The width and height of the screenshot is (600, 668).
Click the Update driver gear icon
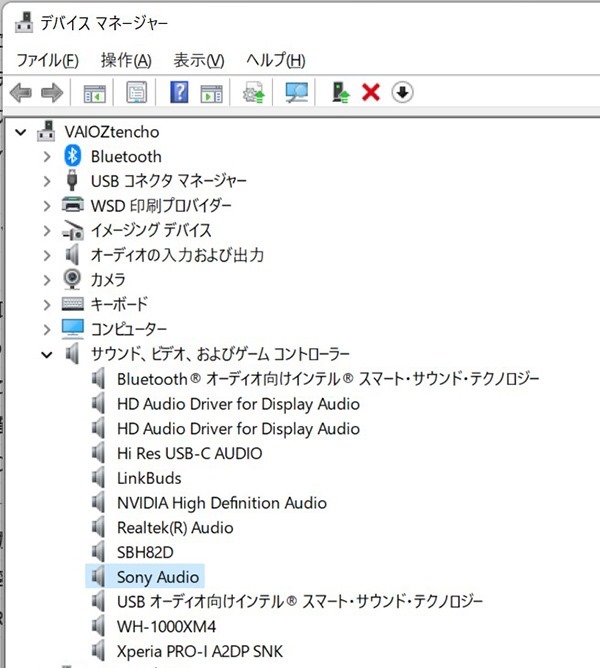(254, 92)
